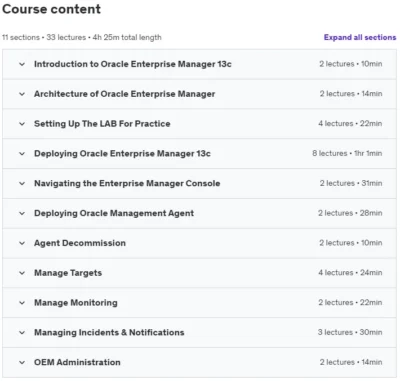
Task: Click the Manage Monitoring section title
Action: pyautogui.click(x=76, y=303)
